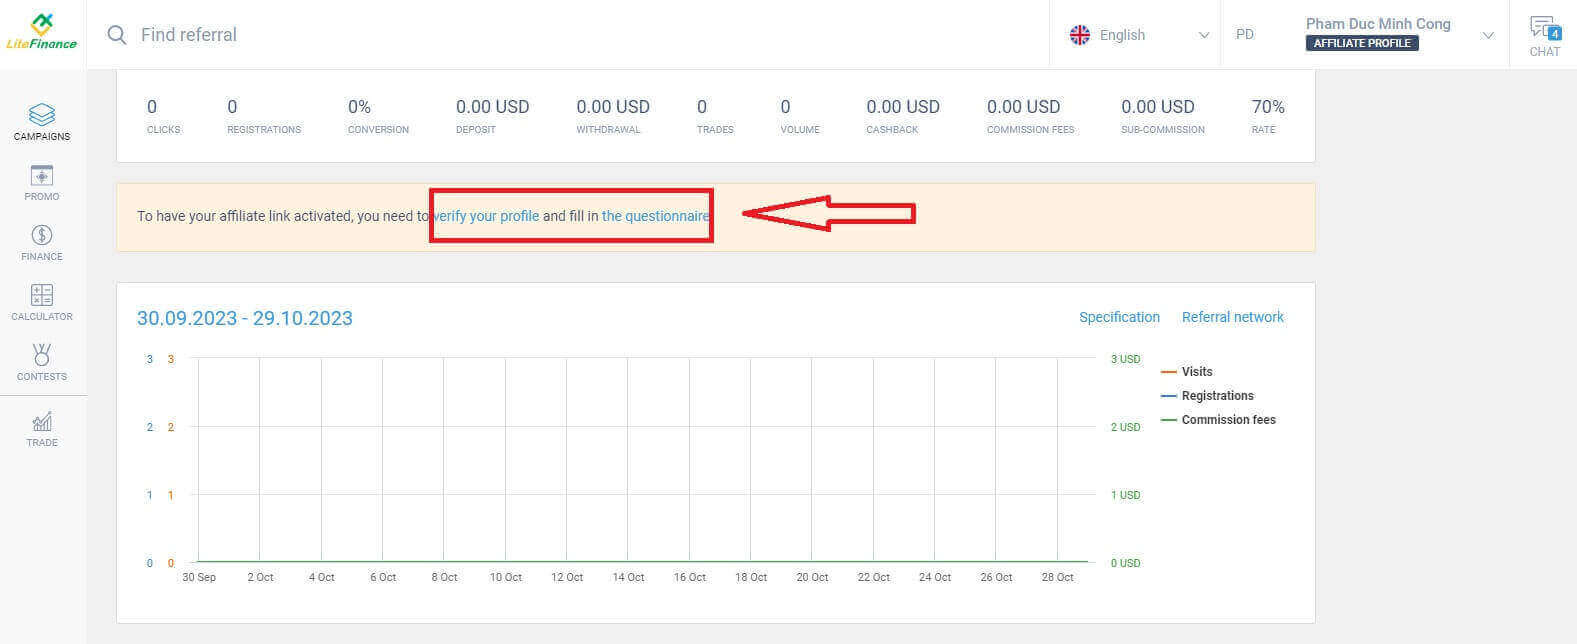This screenshot has width=1577, height=644.
Task: Toggle the Commission fees legend series
Action: click(x=1227, y=420)
